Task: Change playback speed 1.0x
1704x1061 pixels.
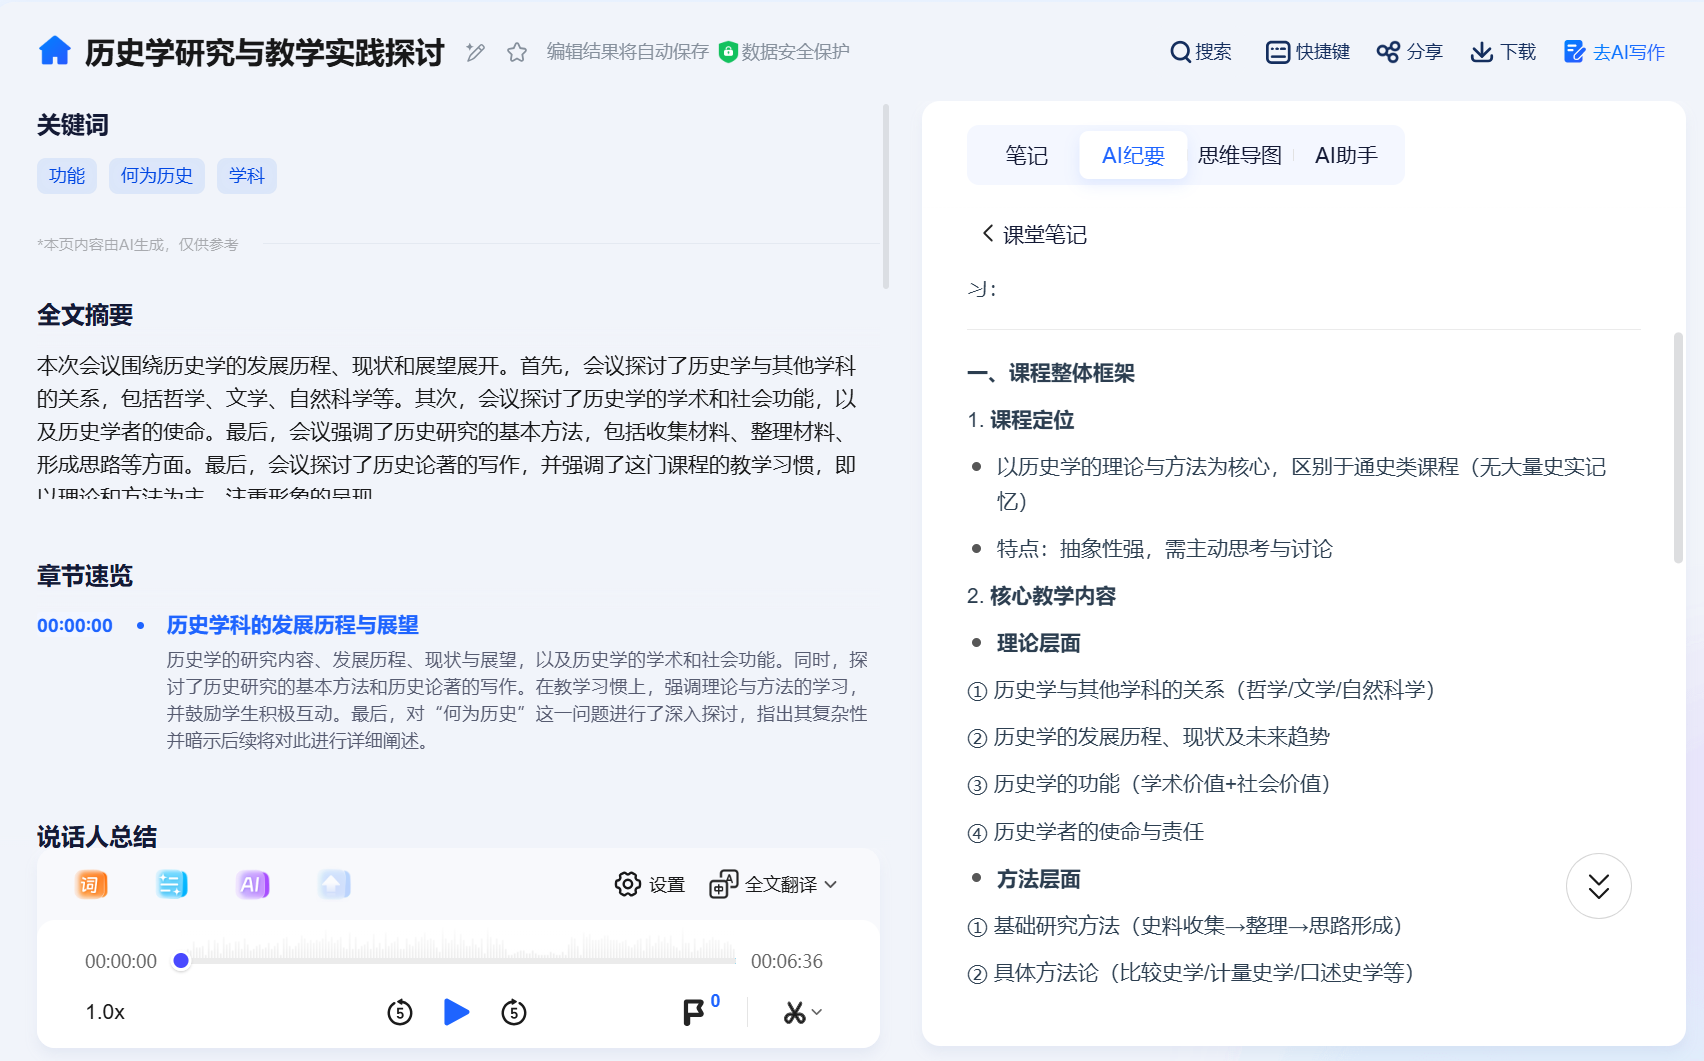Action: (105, 1012)
